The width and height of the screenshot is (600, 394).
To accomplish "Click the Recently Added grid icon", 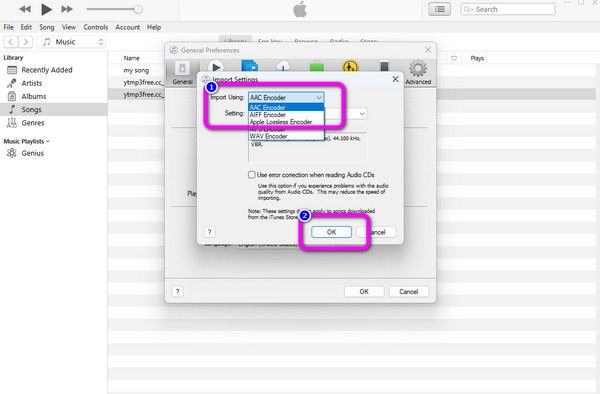I will click(x=12, y=70).
